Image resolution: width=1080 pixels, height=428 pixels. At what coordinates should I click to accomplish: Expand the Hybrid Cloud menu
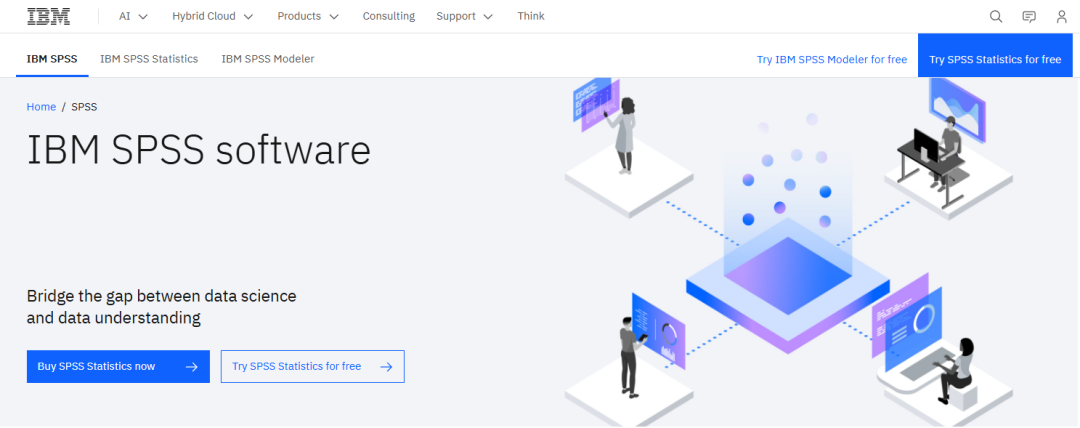pos(213,17)
